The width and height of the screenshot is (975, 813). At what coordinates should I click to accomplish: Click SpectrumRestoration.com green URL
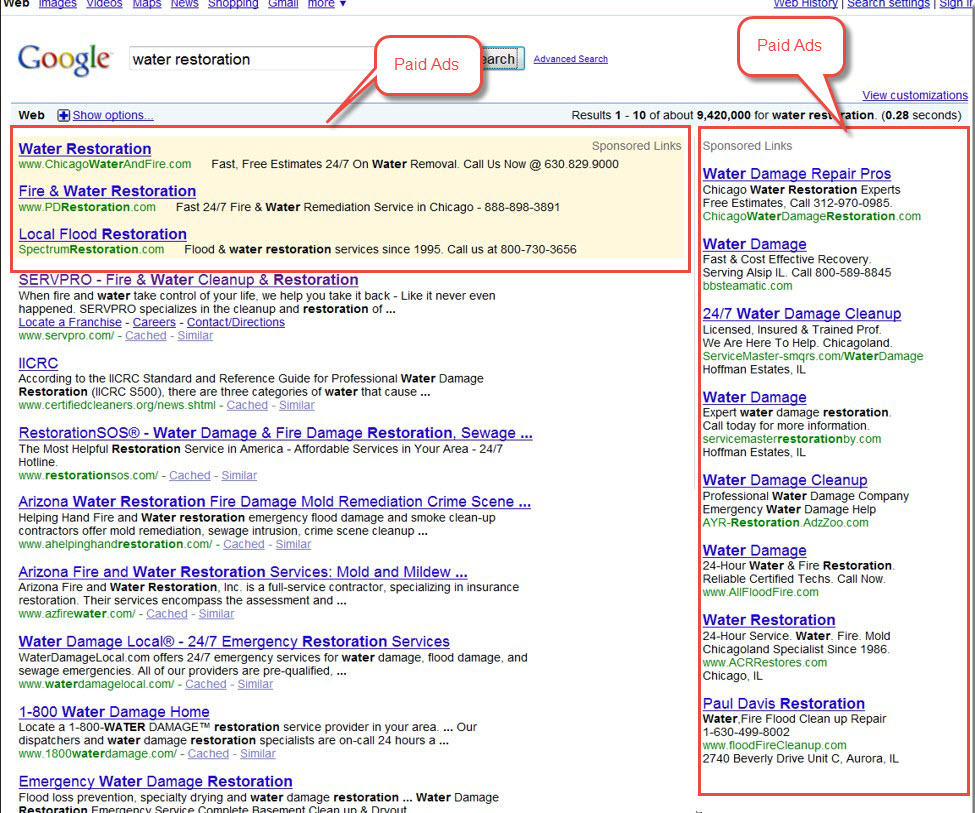point(91,249)
